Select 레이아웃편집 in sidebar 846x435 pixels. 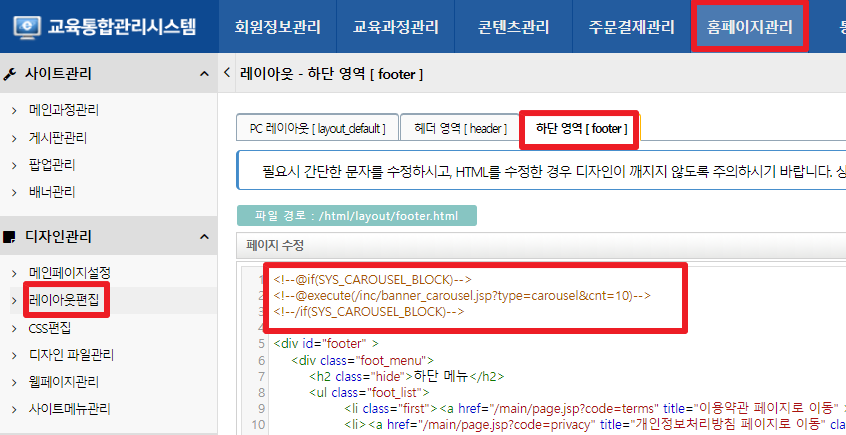(x=64, y=300)
